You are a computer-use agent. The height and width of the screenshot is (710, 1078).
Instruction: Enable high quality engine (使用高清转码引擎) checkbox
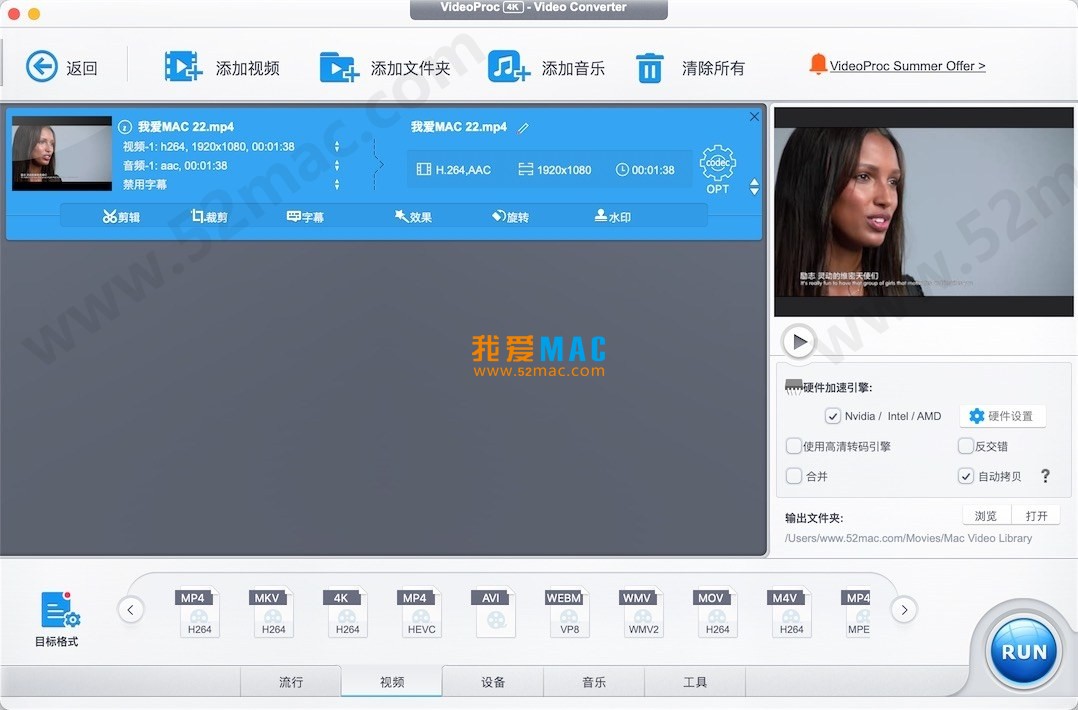[x=793, y=446]
